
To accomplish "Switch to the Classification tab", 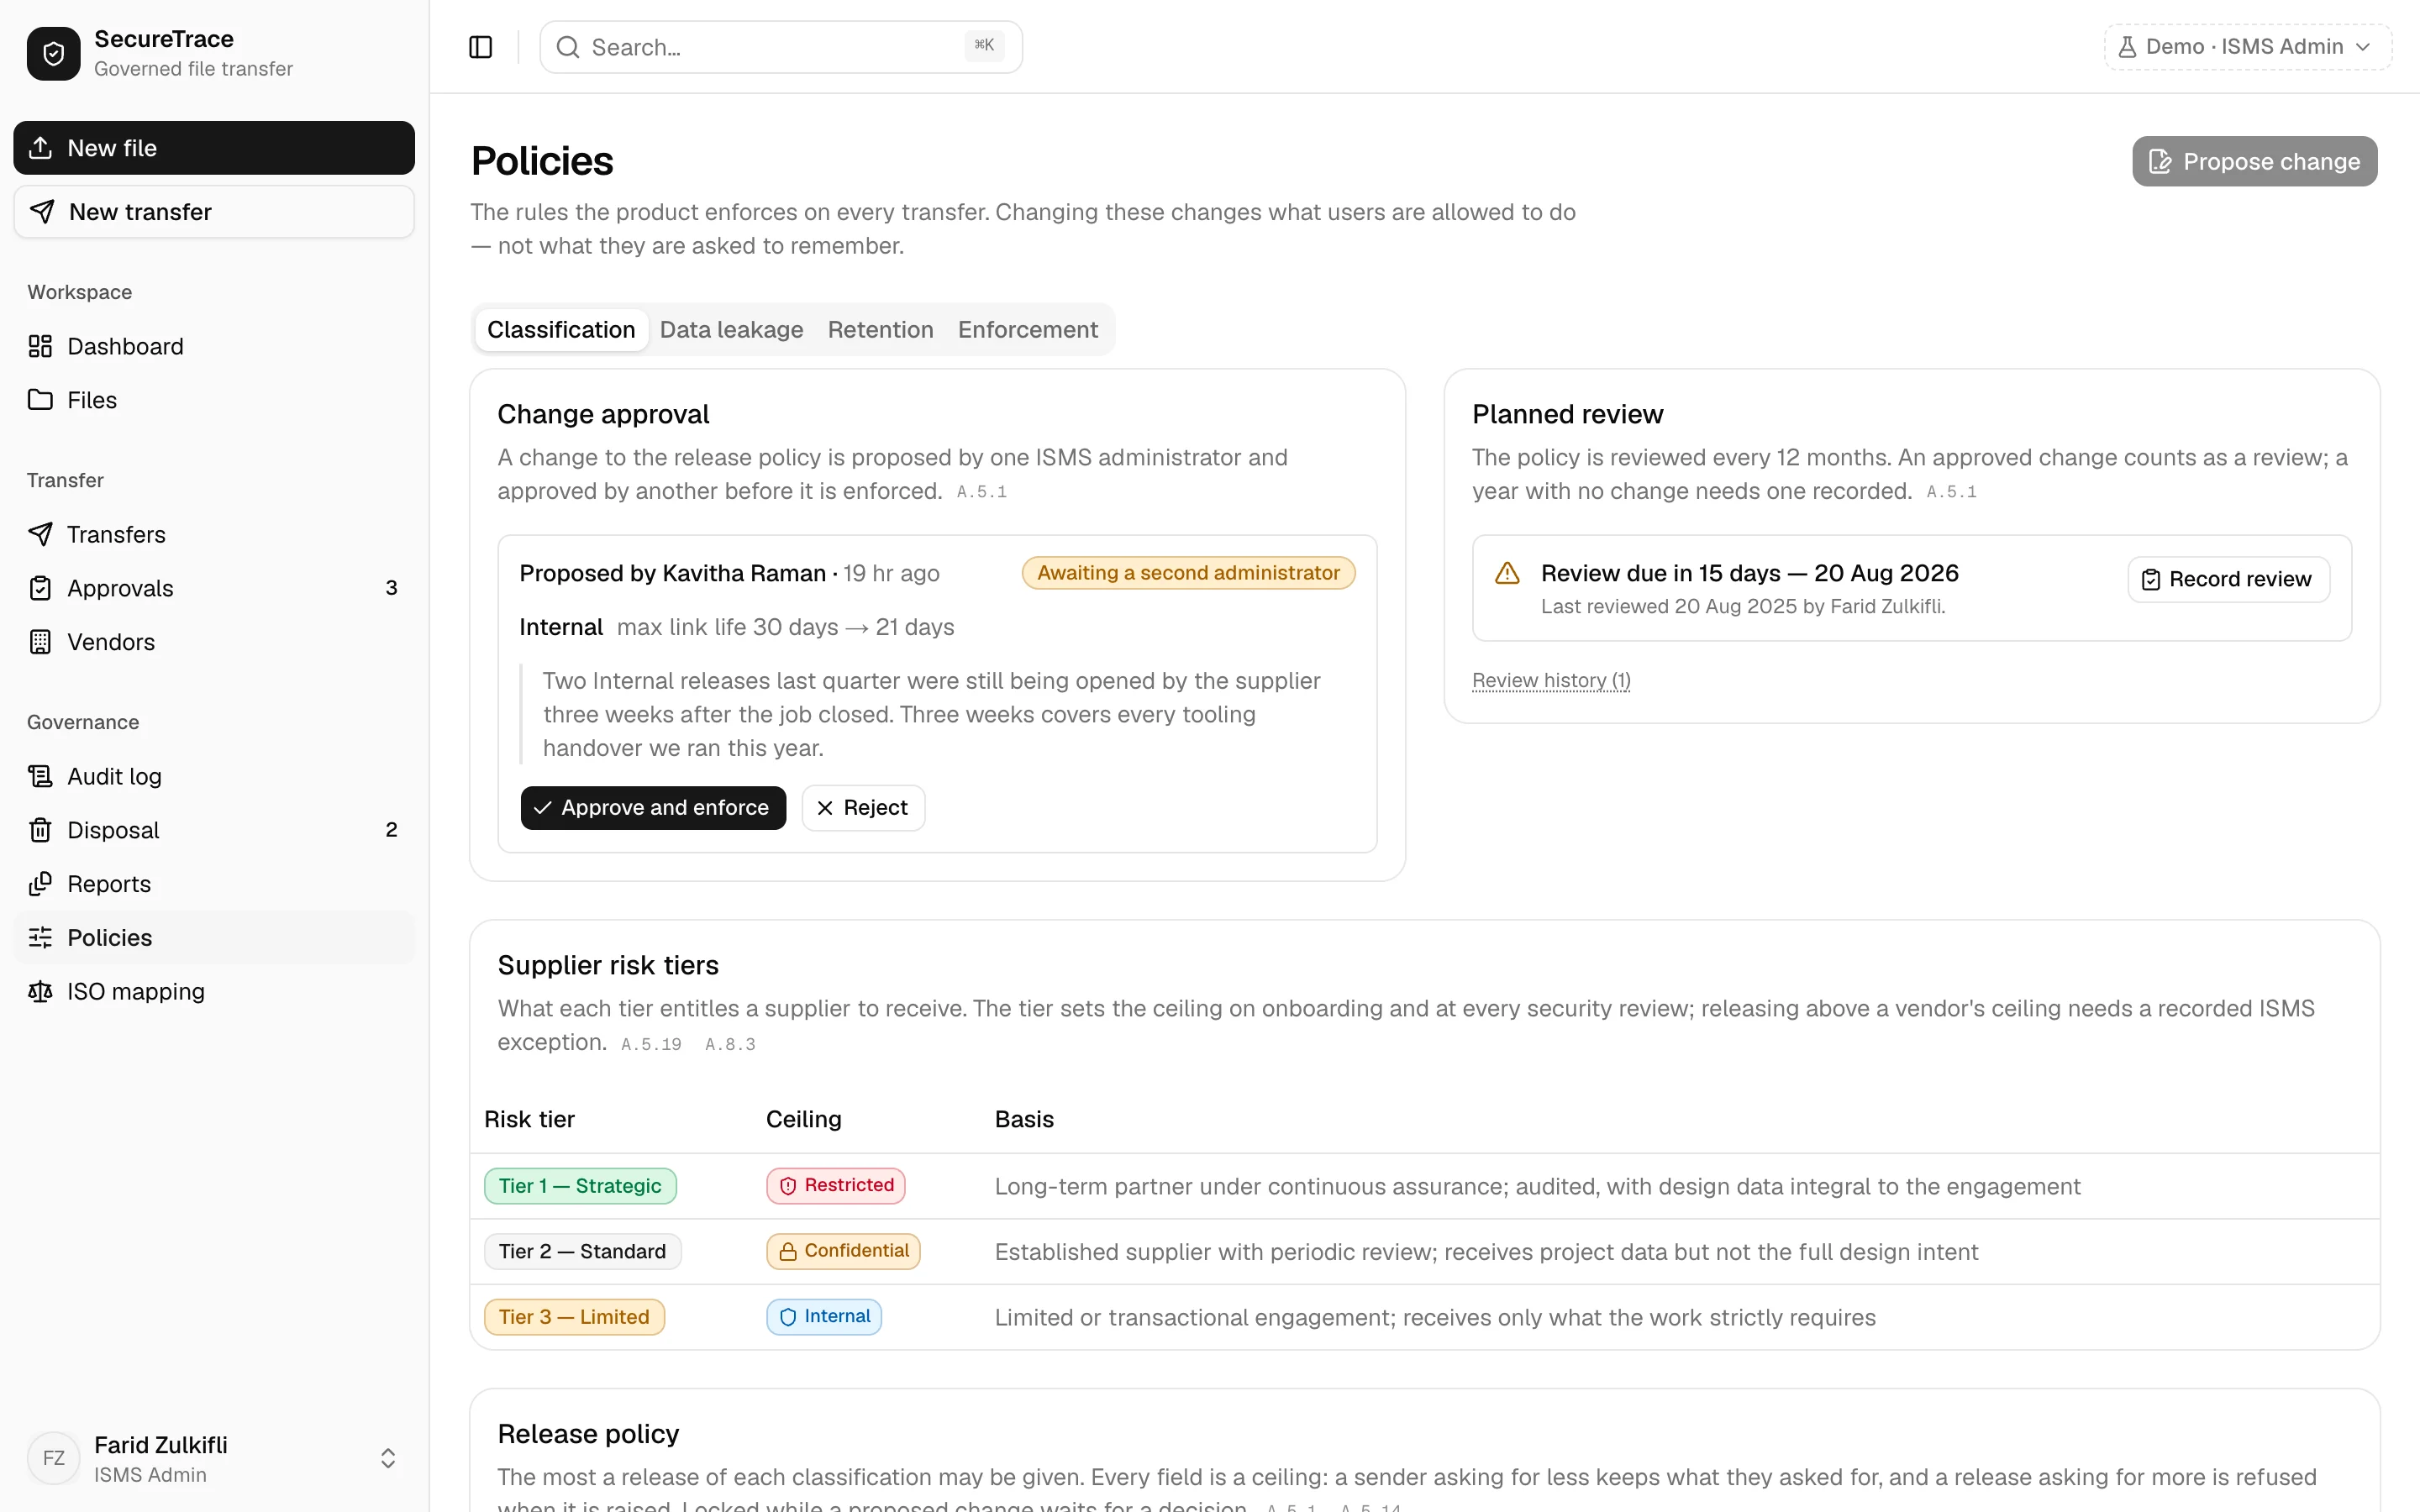I will tap(561, 330).
